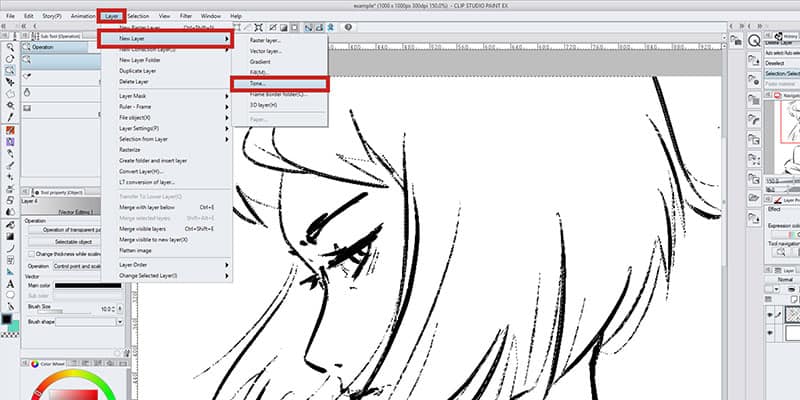Select the Text tool (A icon)
800x400 pixels.
10,284
